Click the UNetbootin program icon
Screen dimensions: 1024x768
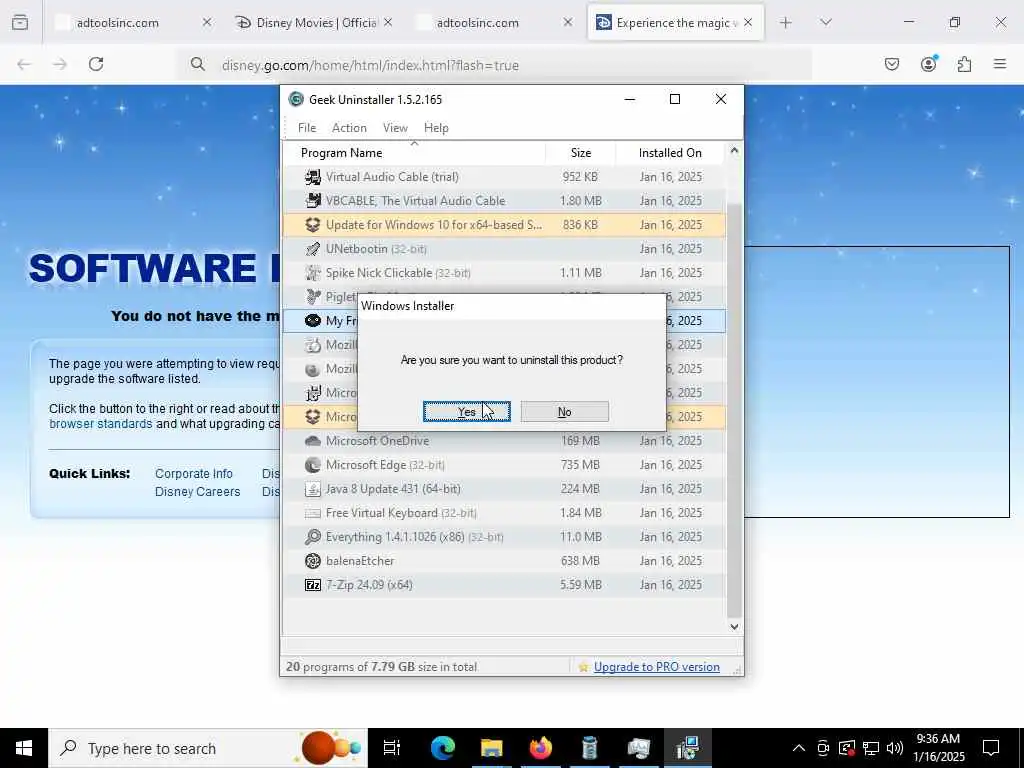tap(313, 249)
